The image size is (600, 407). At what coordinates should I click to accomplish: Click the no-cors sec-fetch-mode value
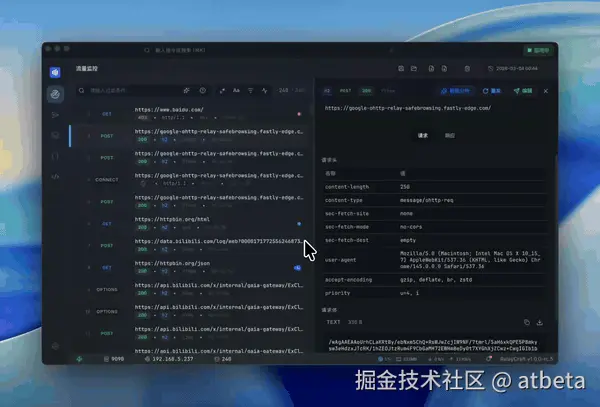coord(411,227)
